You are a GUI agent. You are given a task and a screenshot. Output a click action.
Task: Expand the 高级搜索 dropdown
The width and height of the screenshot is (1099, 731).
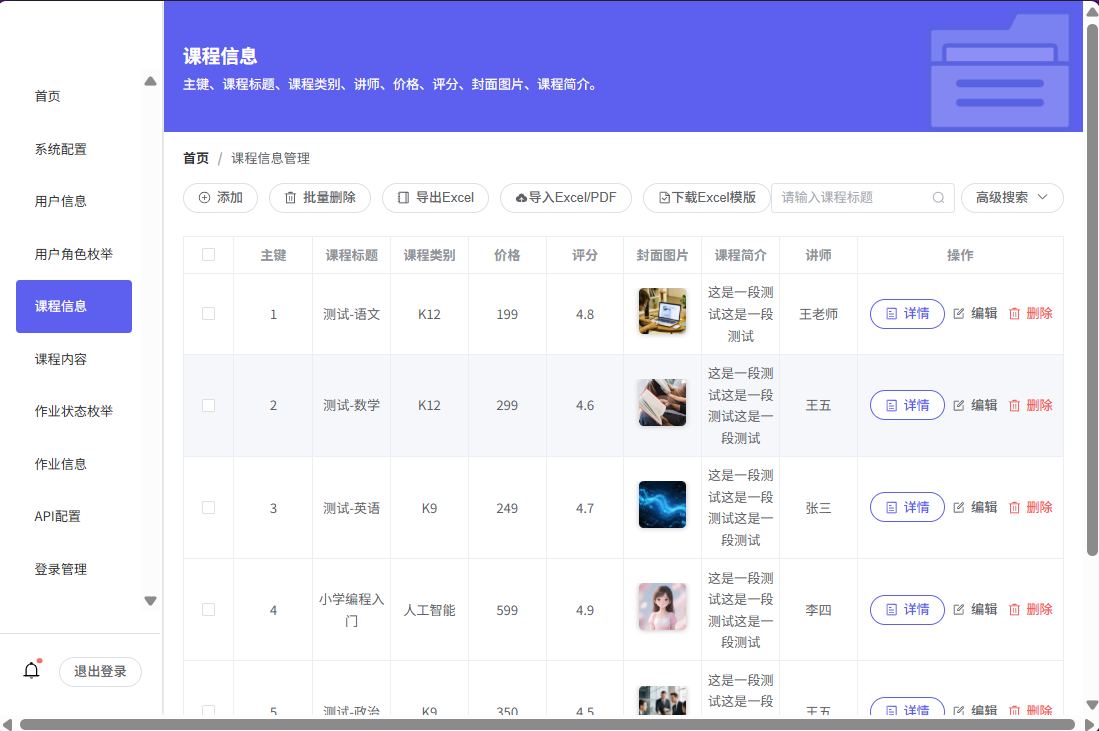click(x=1011, y=198)
